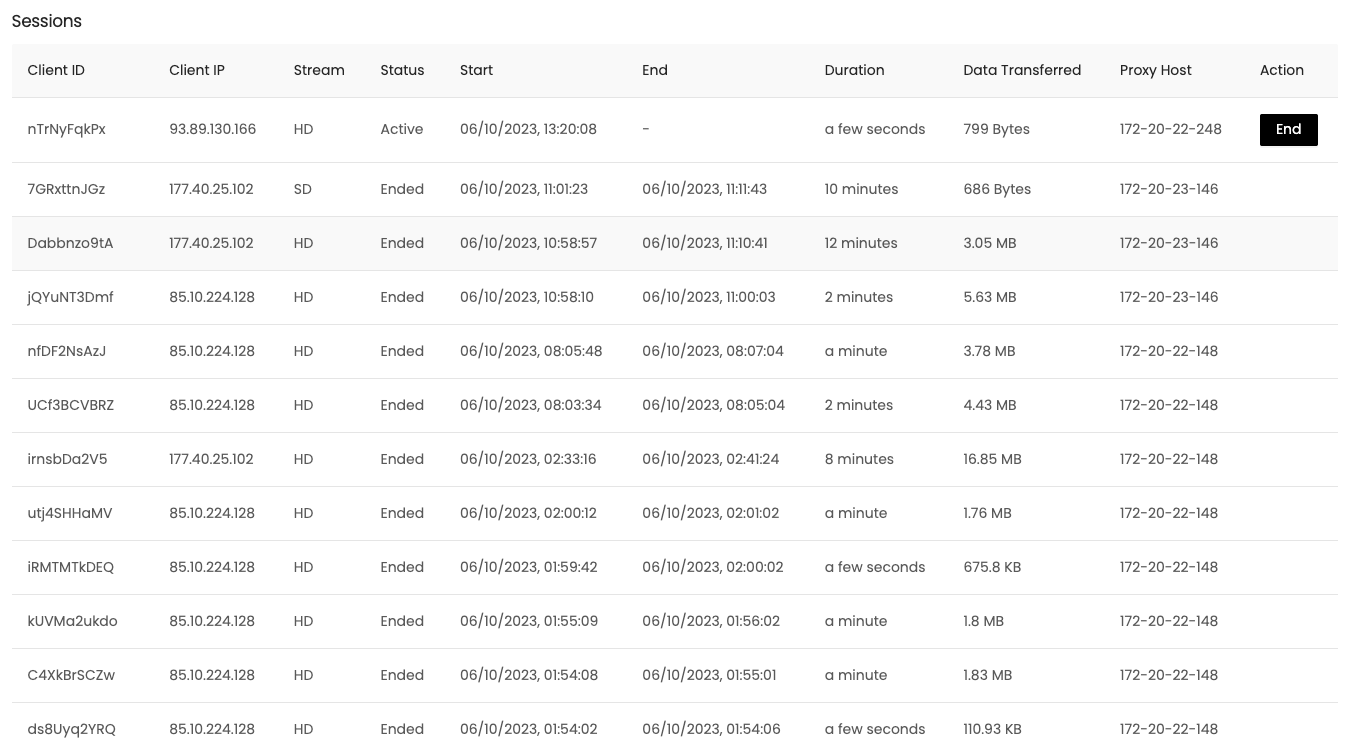Select client ID iRMTMTkDEQ
Viewport: 1351px width, 755px height.
71,567
